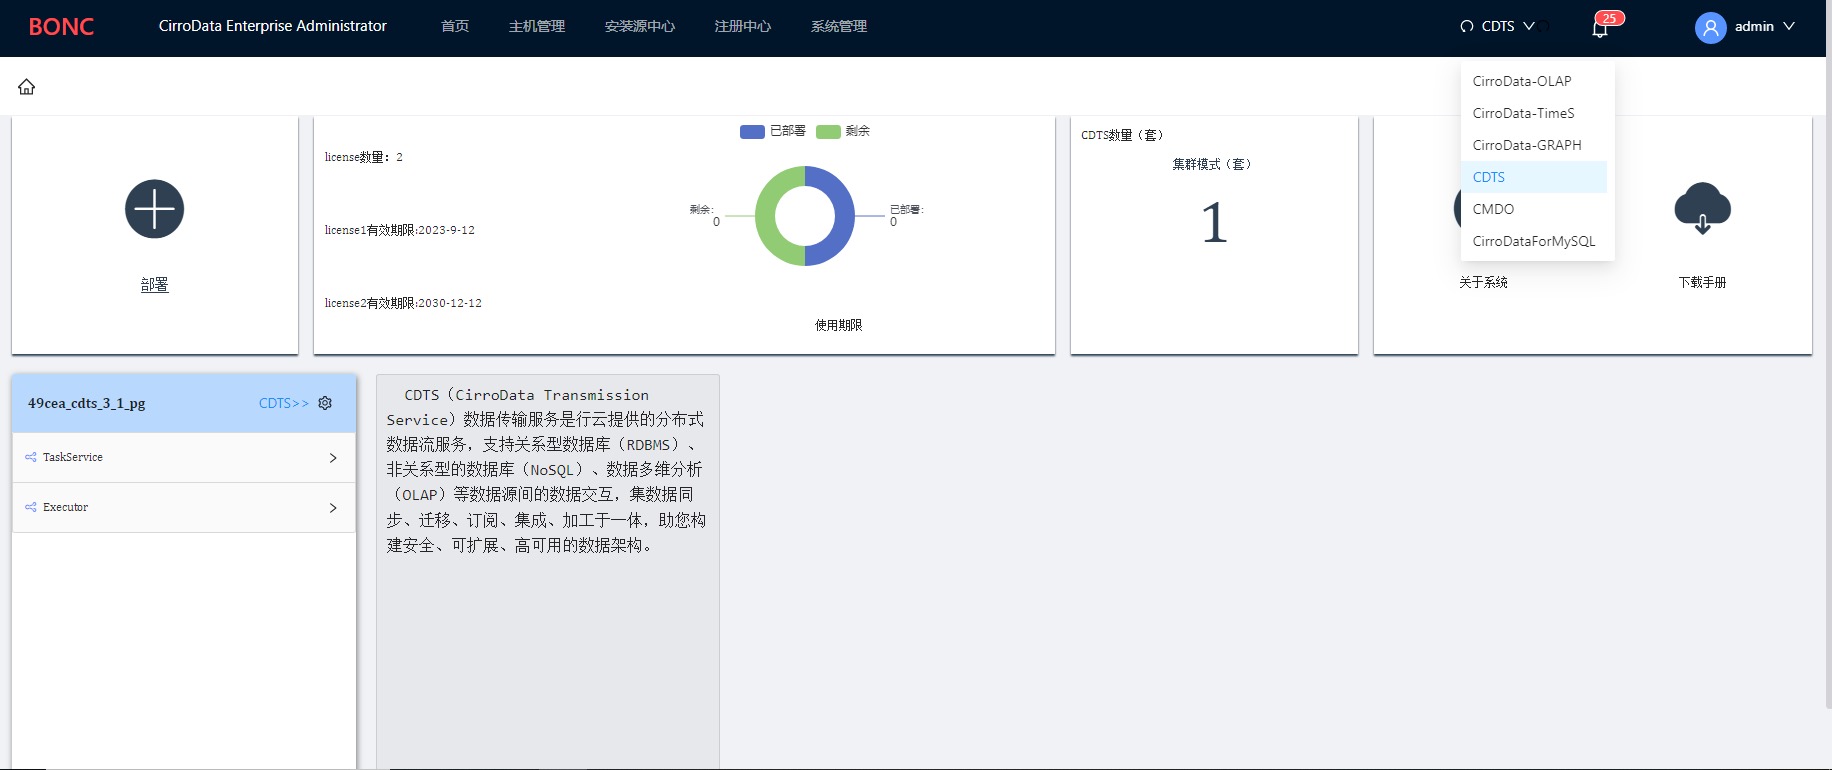Image resolution: width=1832 pixels, height=770 pixels.
Task: Select CirroData-OLAP from product list
Action: (x=1534, y=81)
